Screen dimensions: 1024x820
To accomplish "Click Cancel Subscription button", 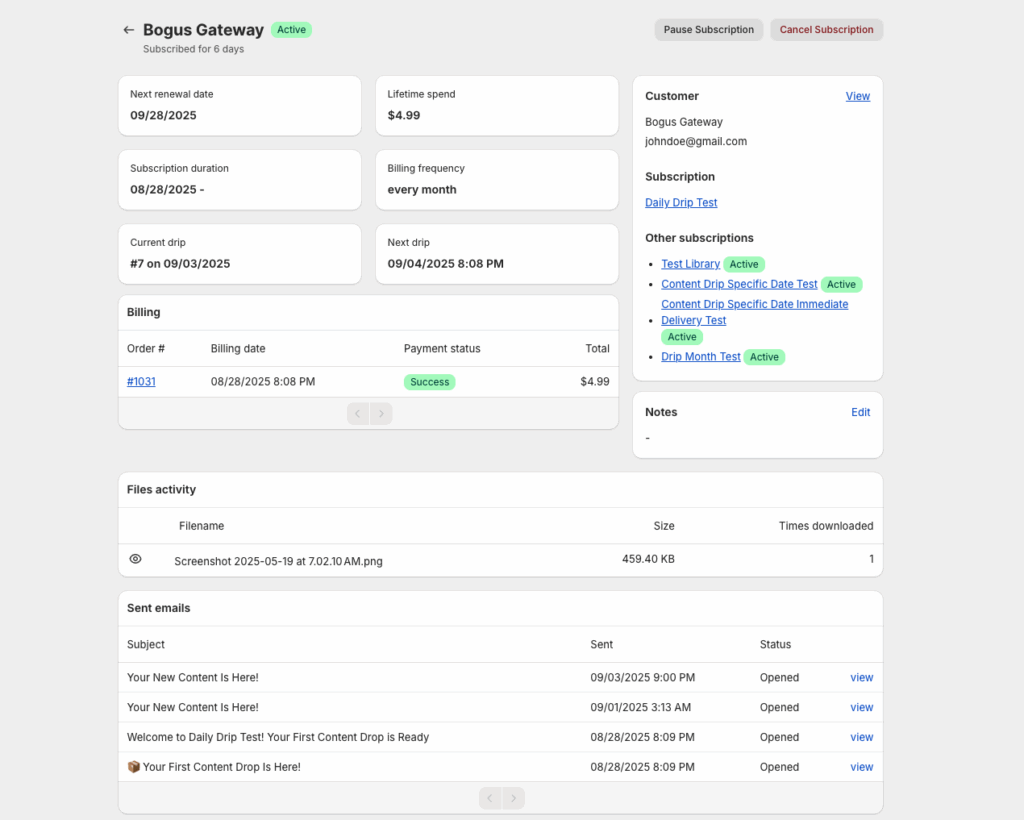I will (x=826, y=30).
